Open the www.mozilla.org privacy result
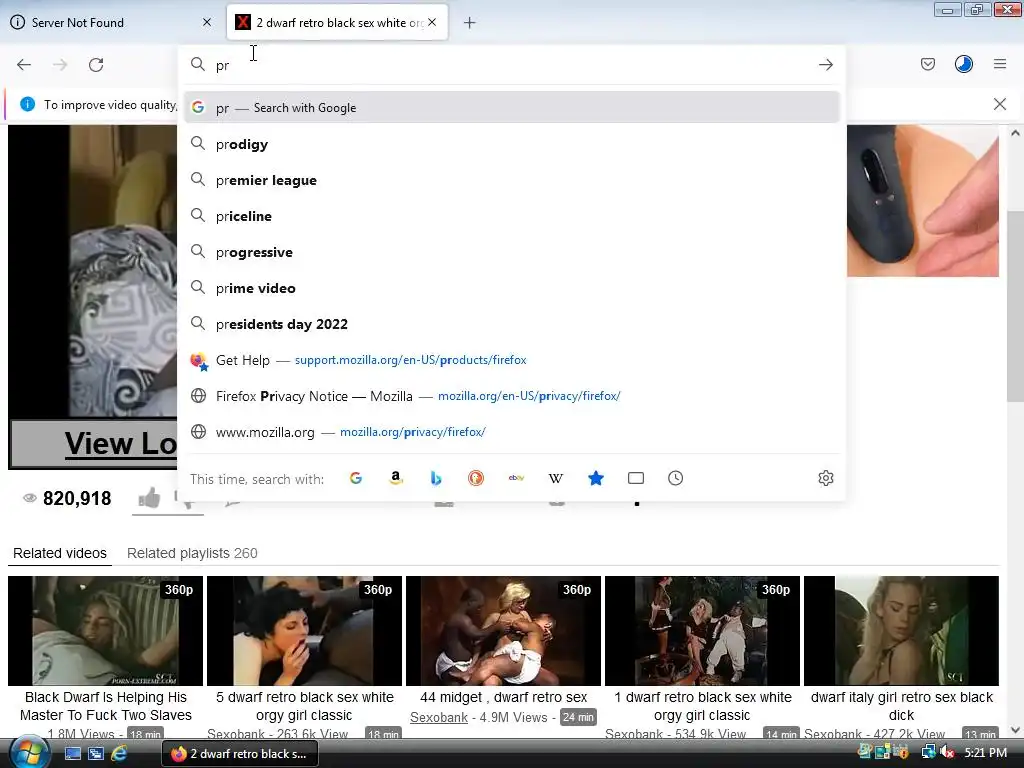The height and width of the screenshot is (768, 1024). pos(511,432)
